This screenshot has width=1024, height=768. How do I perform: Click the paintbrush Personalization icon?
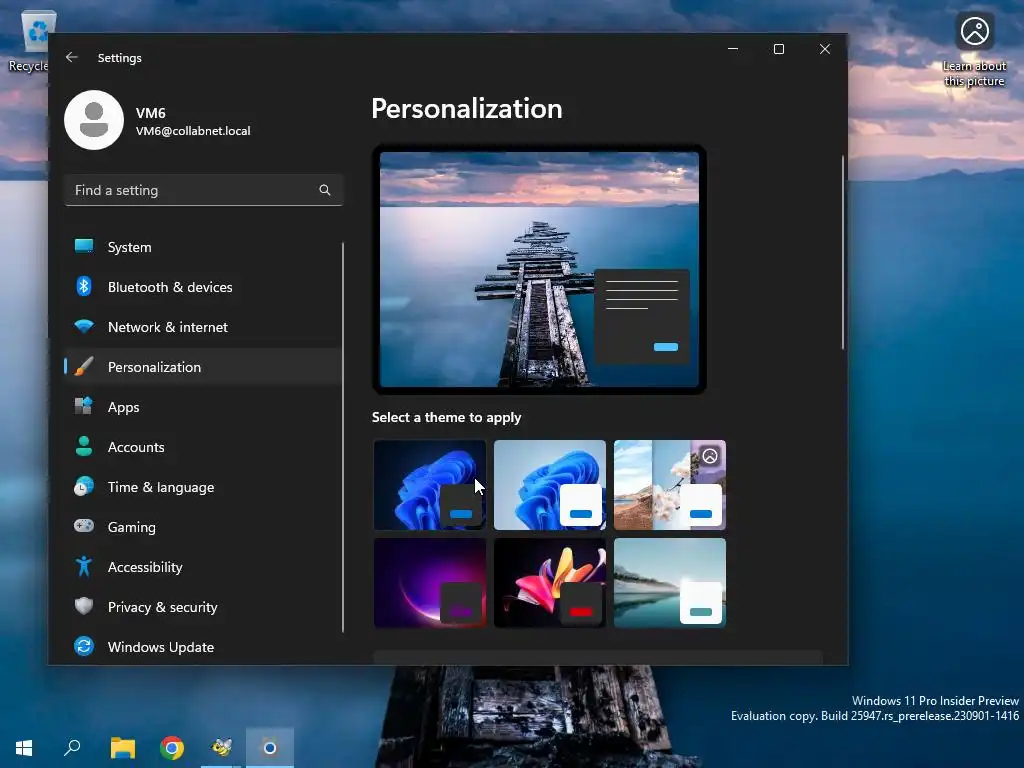(84, 366)
